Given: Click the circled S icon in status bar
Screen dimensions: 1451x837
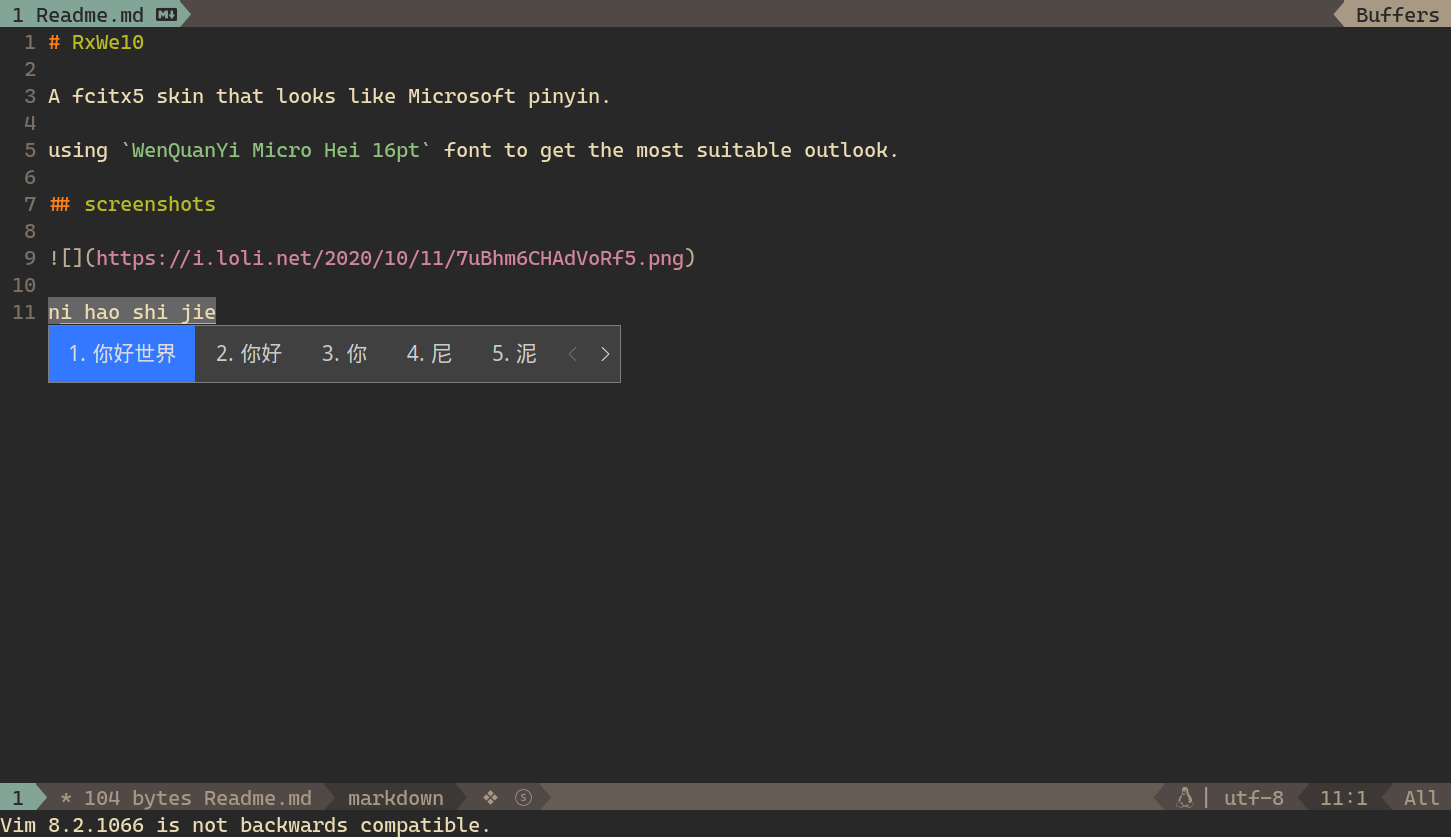Looking at the screenshot, I should click(523, 797).
